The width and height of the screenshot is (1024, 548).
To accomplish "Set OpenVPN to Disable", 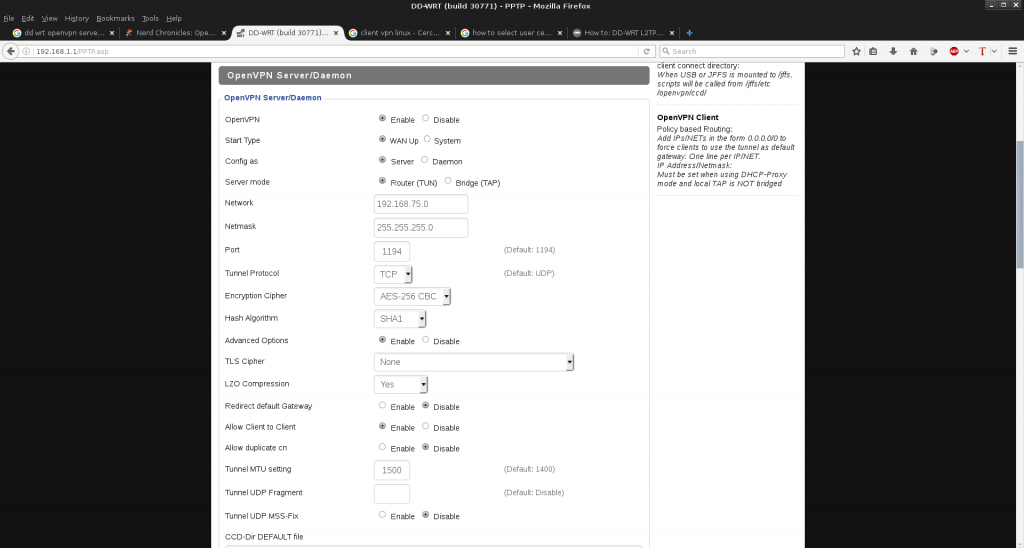I will coord(426,119).
